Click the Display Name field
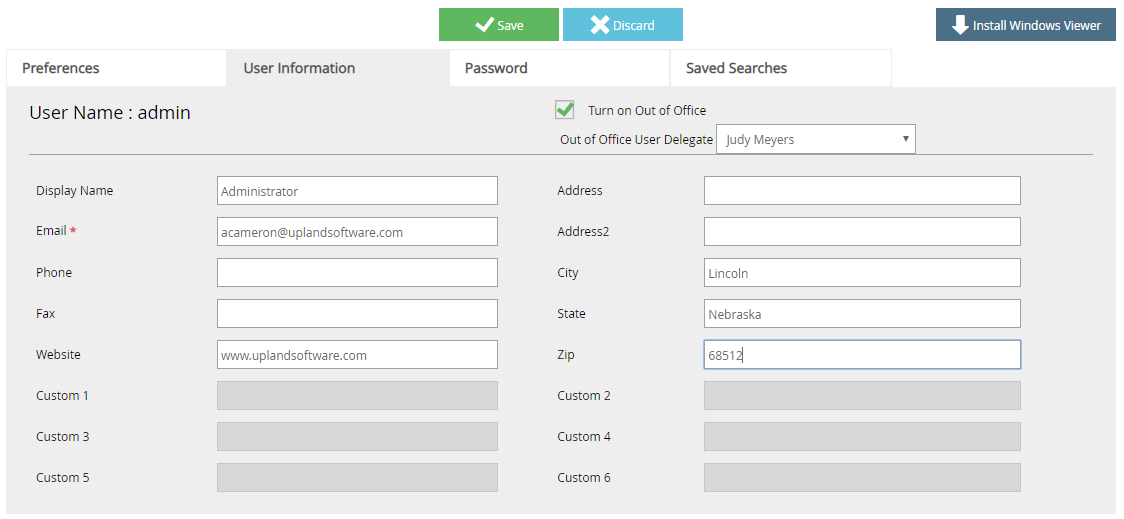Viewport: 1124px width, 519px height. coord(357,191)
